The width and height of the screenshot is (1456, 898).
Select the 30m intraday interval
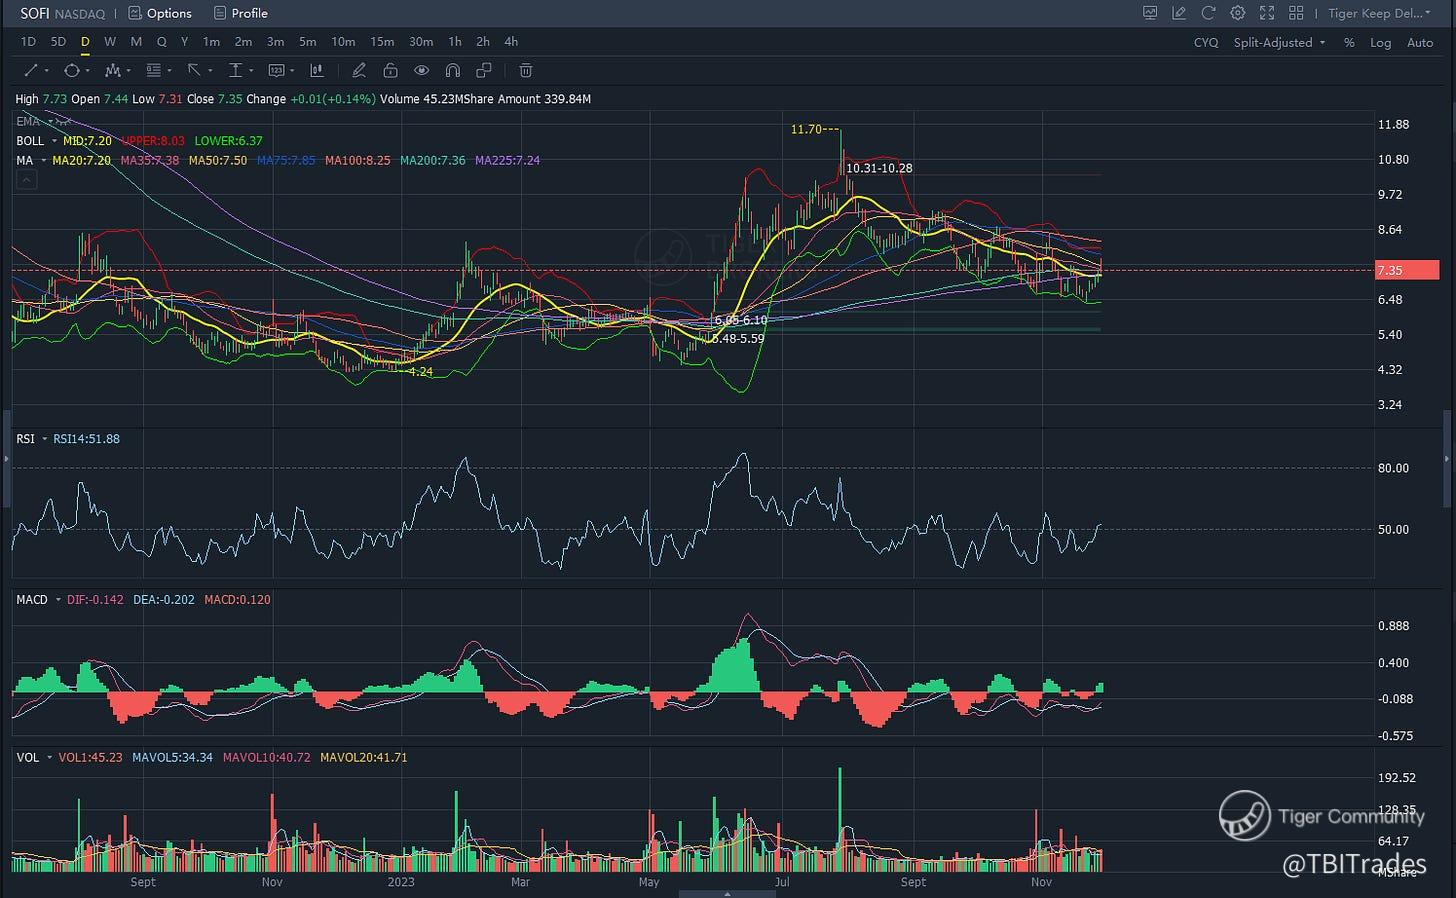[x=421, y=42]
